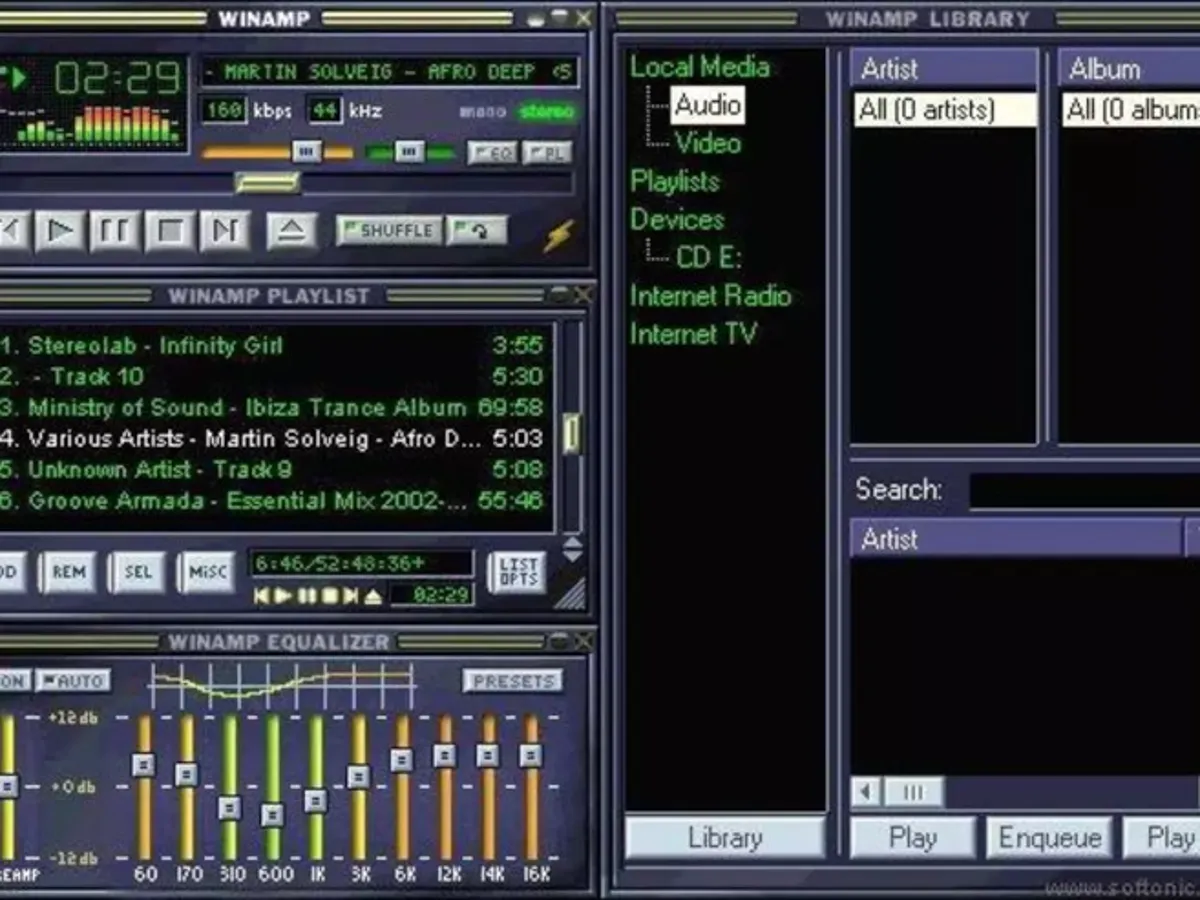Open Playlists in the library tree
Image resolution: width=1200 pixels, height=900 pixels.
(675, 181)
